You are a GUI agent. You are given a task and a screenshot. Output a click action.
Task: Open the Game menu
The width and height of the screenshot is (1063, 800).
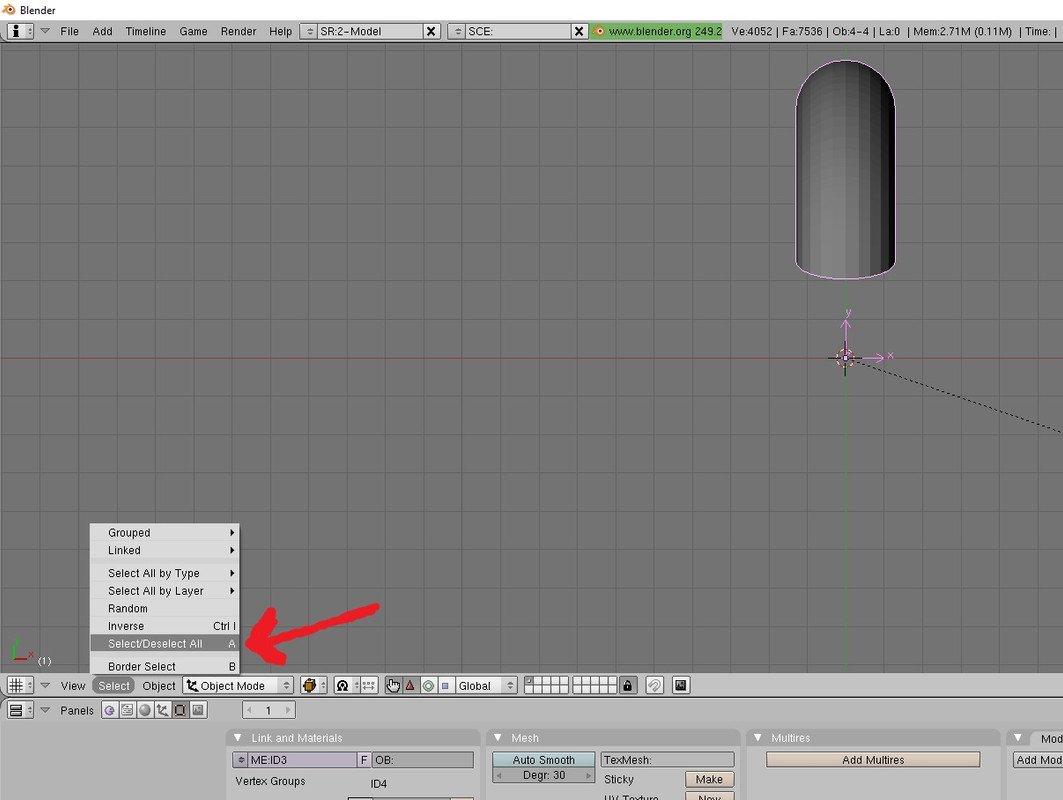pos(193,31)
